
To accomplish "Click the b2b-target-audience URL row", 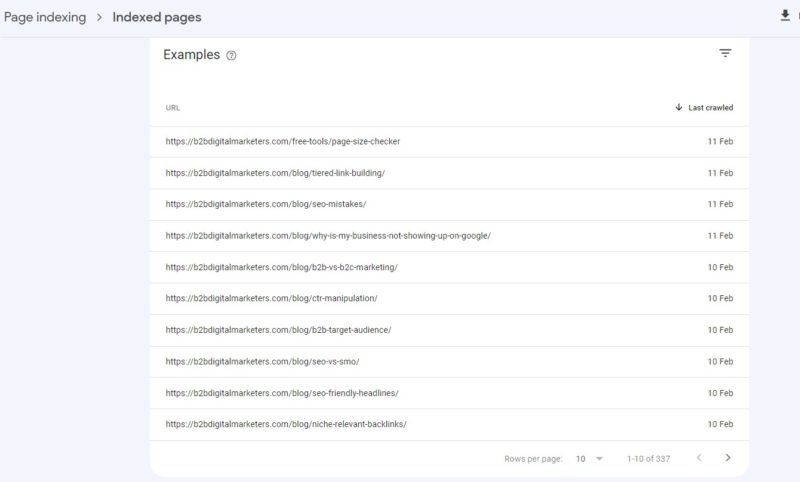I will [278, 330].
